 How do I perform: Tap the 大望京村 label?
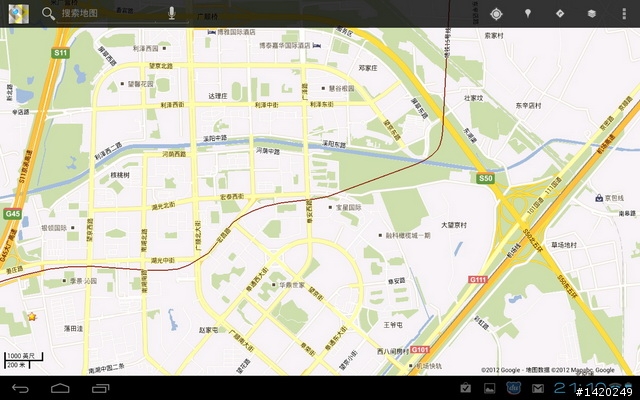(x=453, y=225)
